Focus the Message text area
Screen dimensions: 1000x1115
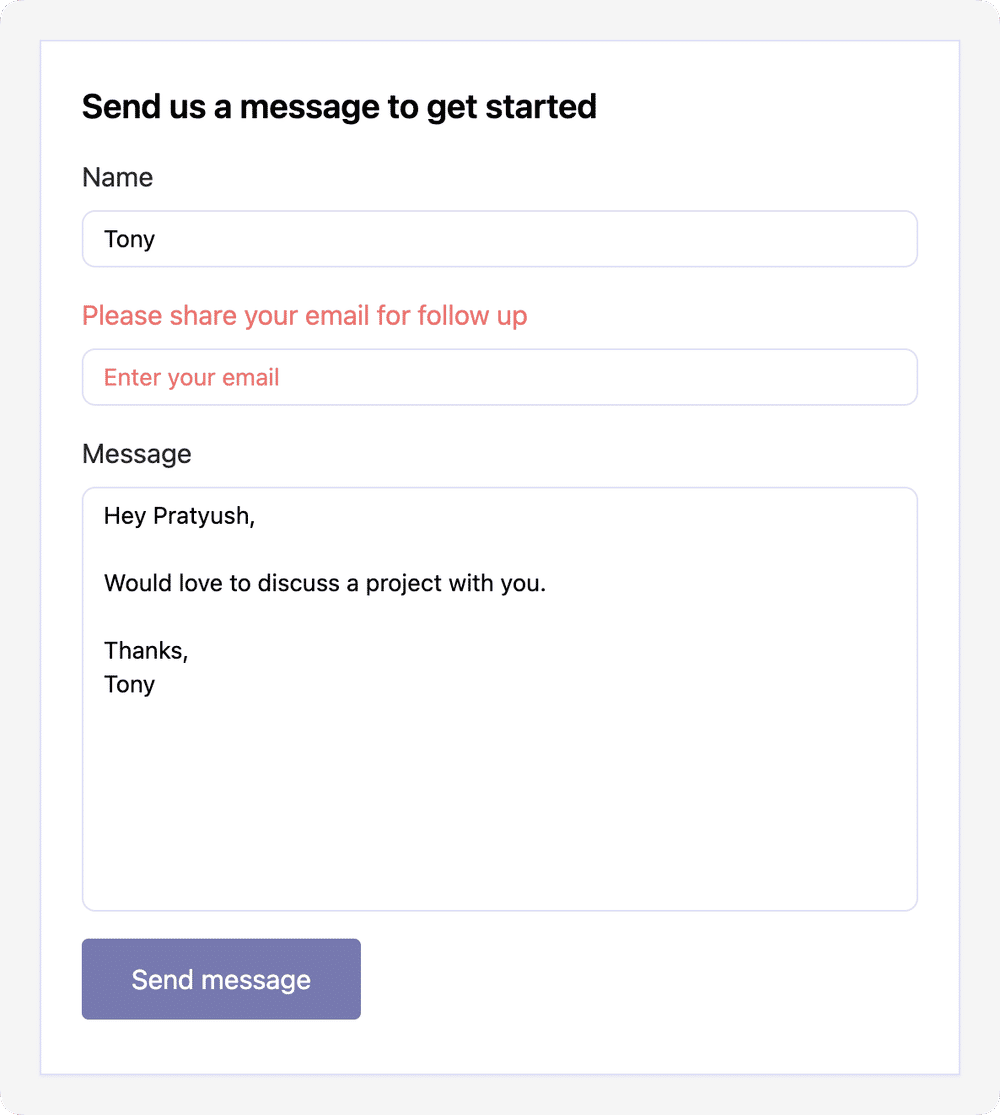[499, 699]
